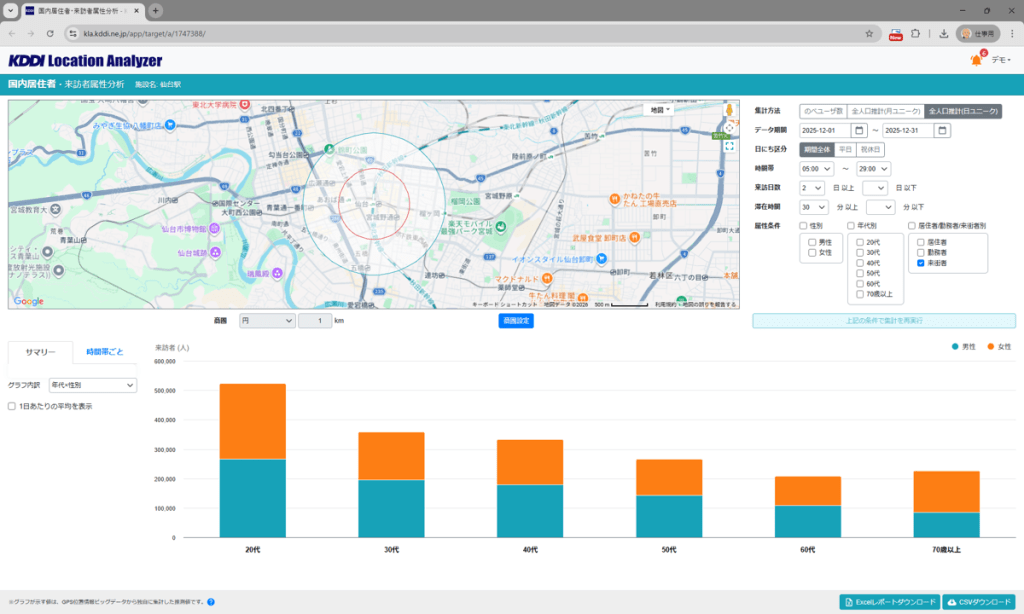Toggle fullscreen map view icon
Viewport: 1024px width, 614px height.
pos(730,146)
